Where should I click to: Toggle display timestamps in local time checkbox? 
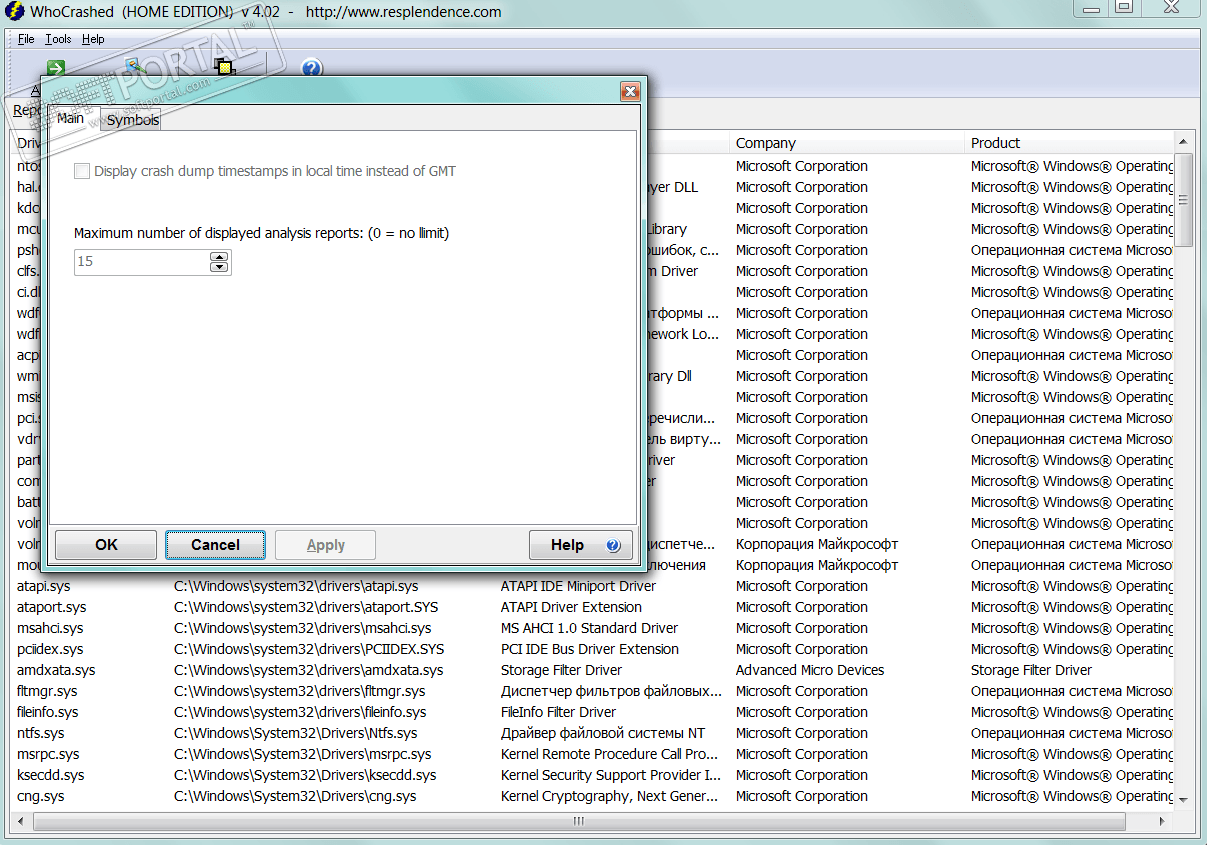click(x=82, y=171)
